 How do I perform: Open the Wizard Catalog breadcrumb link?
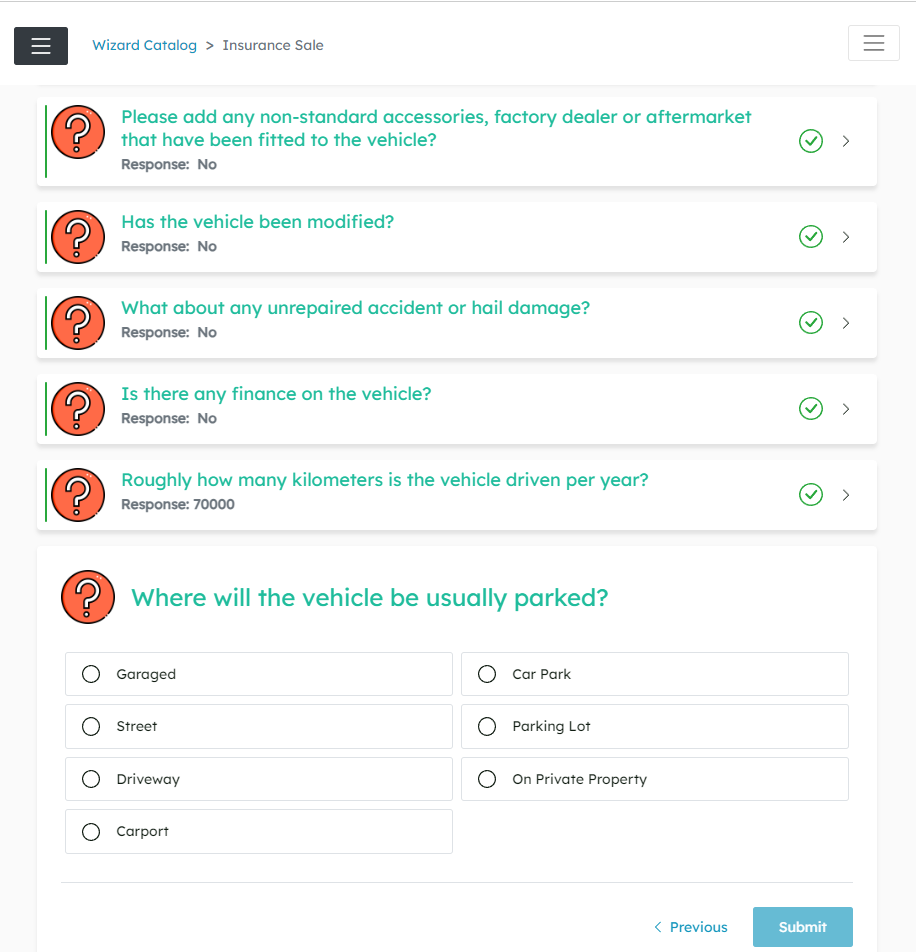(144, 45)
